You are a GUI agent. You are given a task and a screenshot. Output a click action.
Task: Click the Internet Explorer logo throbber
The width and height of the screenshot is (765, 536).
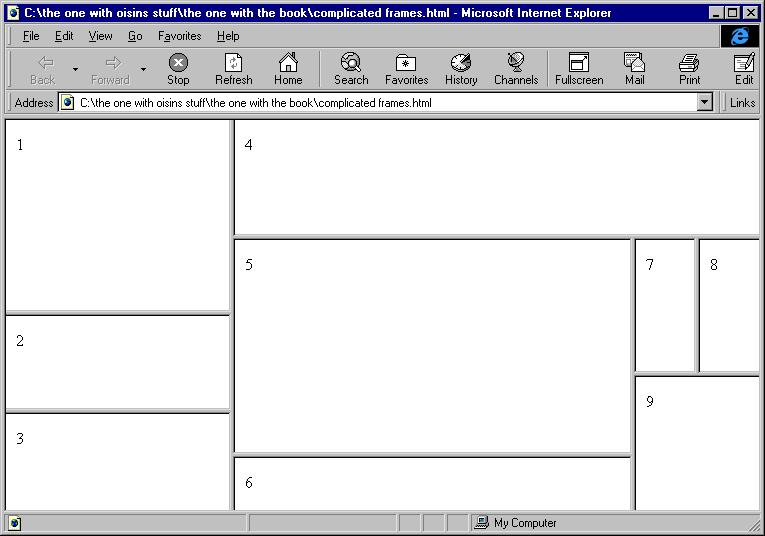pyautogui.click(x=740, y=36)
